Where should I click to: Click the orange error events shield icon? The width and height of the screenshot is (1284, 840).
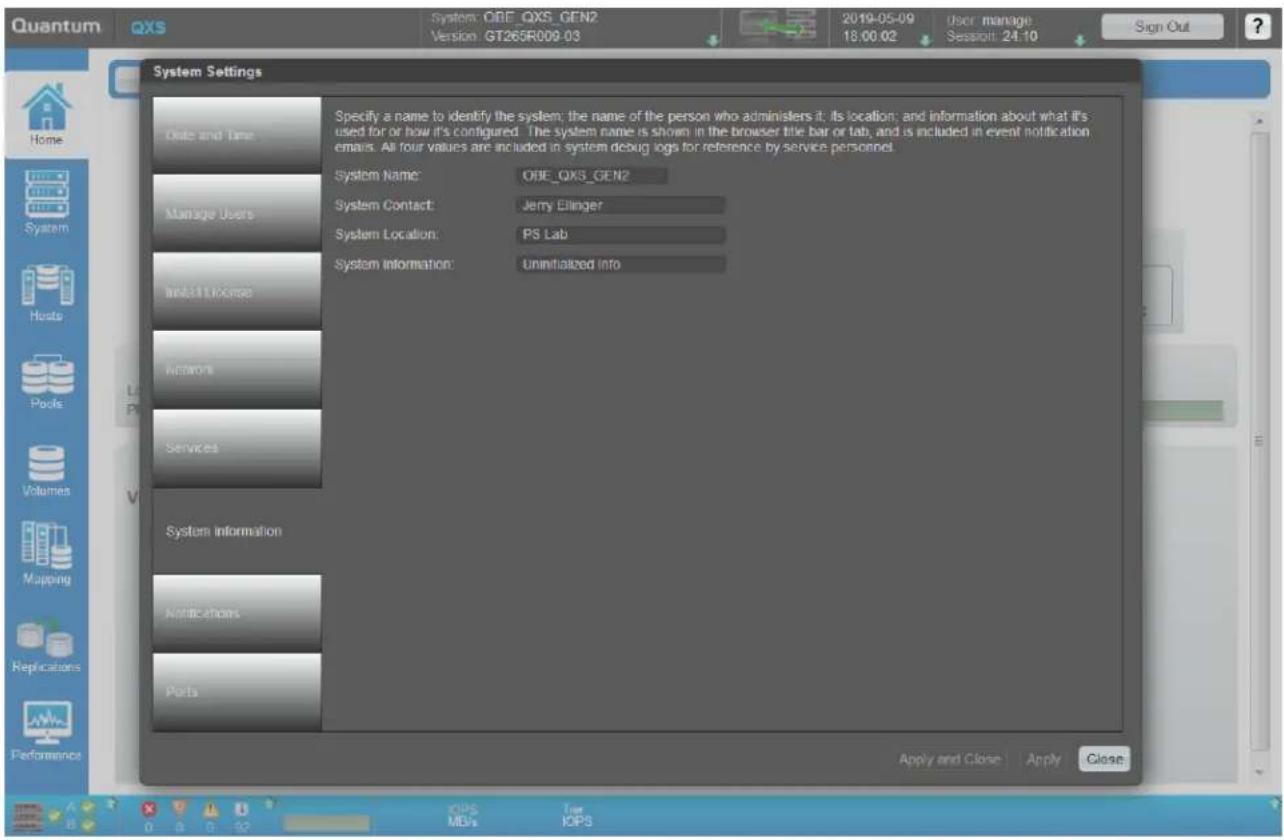[x=181, y=808]
